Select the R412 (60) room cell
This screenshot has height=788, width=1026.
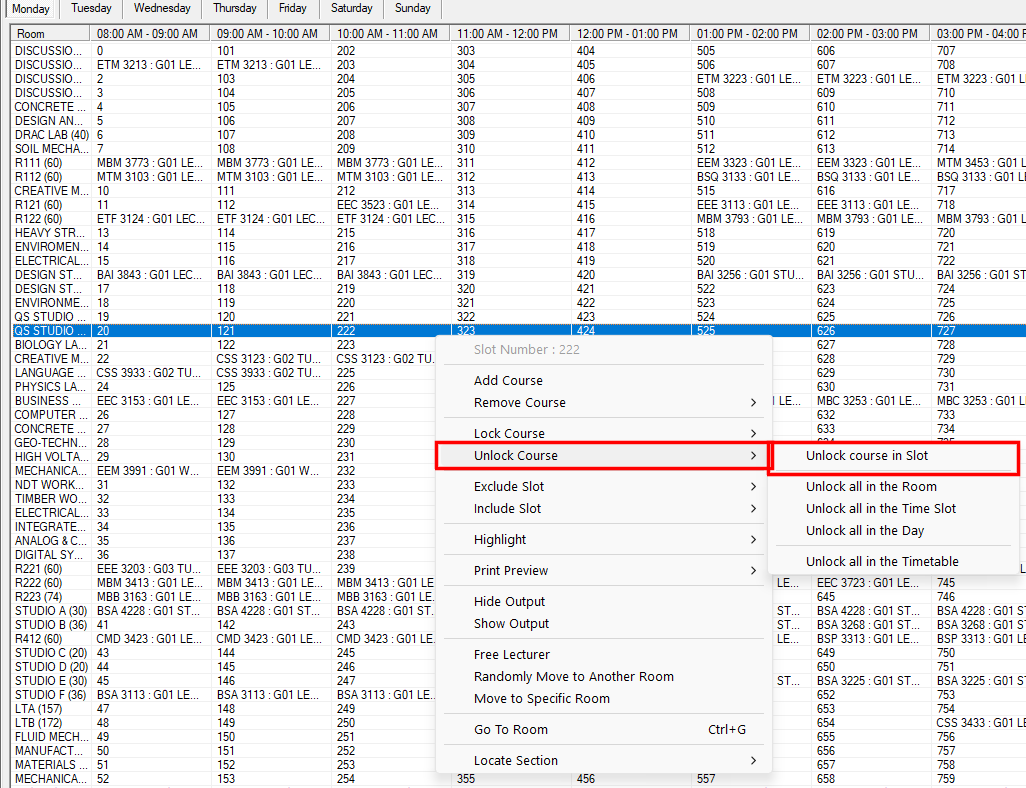(x=52, y=639)
